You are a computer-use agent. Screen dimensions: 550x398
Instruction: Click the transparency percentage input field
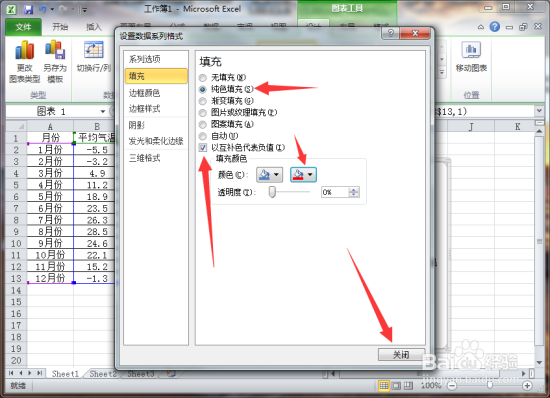pos(335,192)
